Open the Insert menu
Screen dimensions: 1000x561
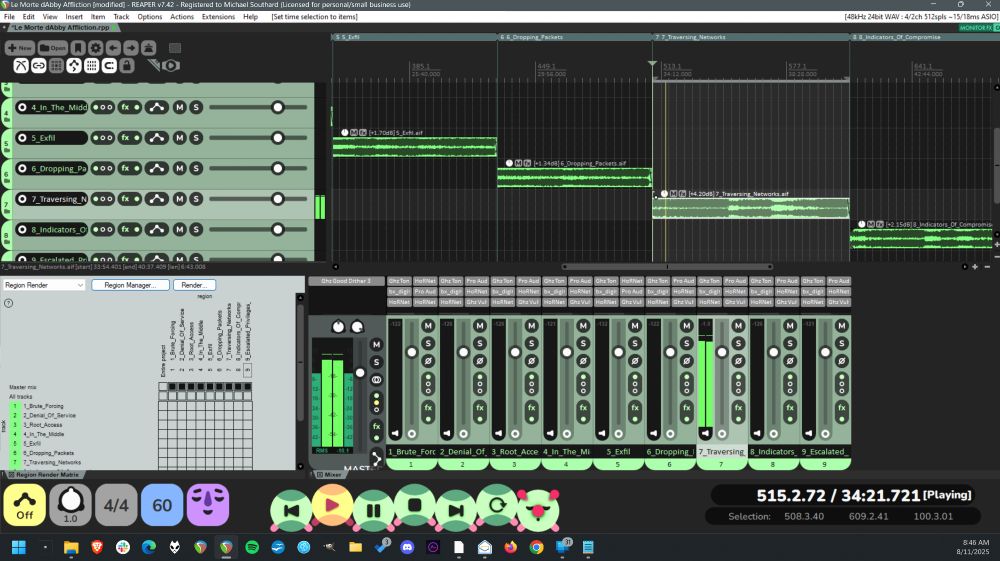click(x=74, y=17)
